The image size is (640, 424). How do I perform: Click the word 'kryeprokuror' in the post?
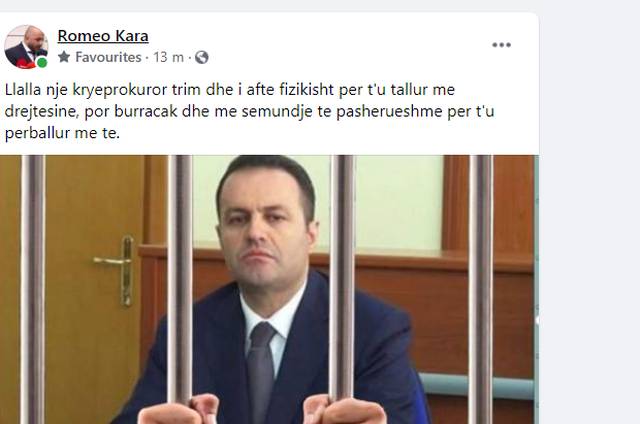coord(119,90)
